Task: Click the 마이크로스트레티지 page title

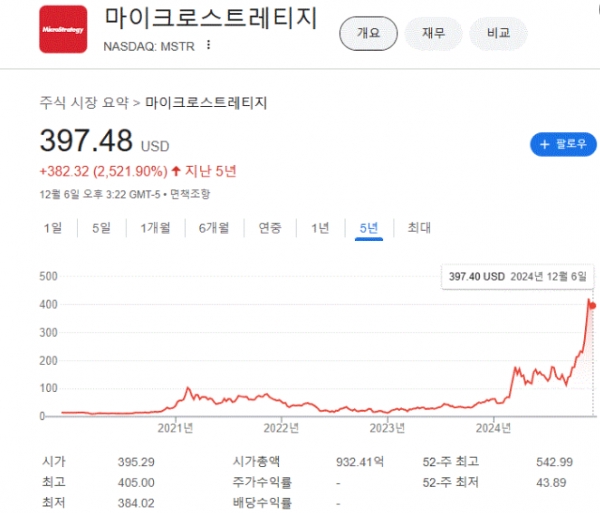Action: tap(211, 18)
